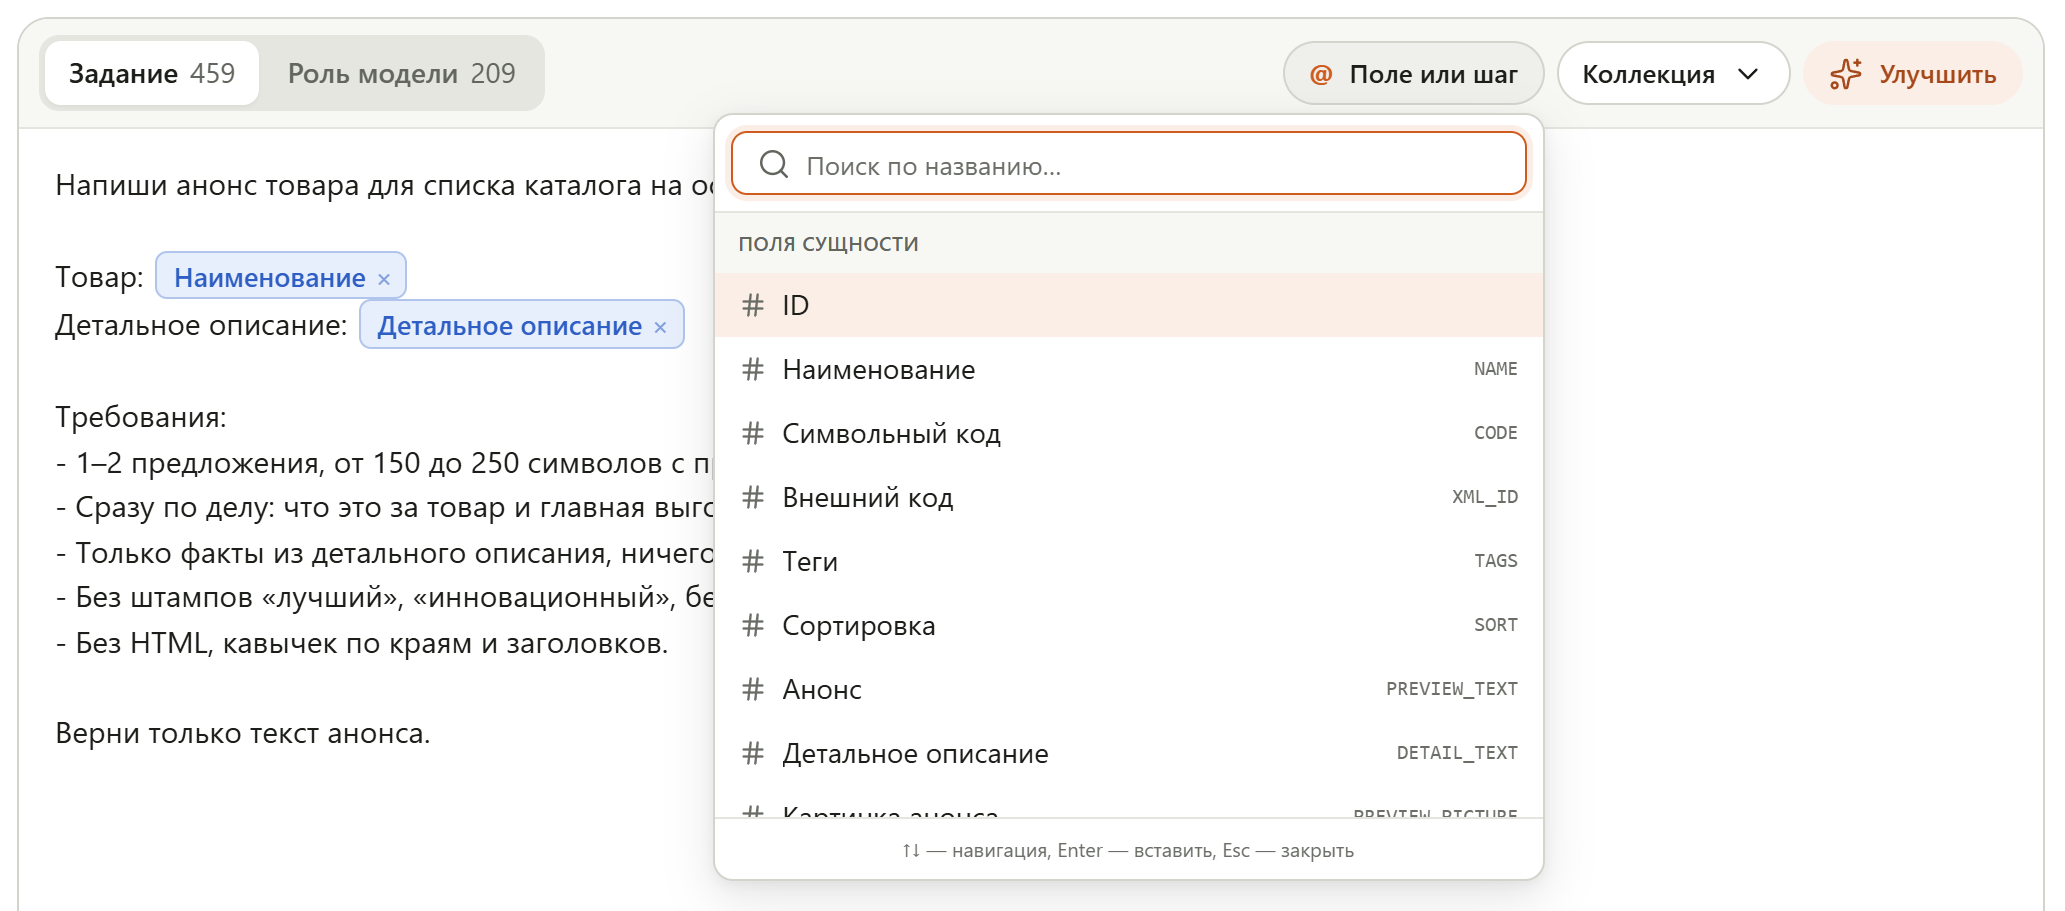Image resolution: width=2065 pixels, height=911 pixels.
Task: Select the Наименование NAME field entry
Action: coord(1128,370)
